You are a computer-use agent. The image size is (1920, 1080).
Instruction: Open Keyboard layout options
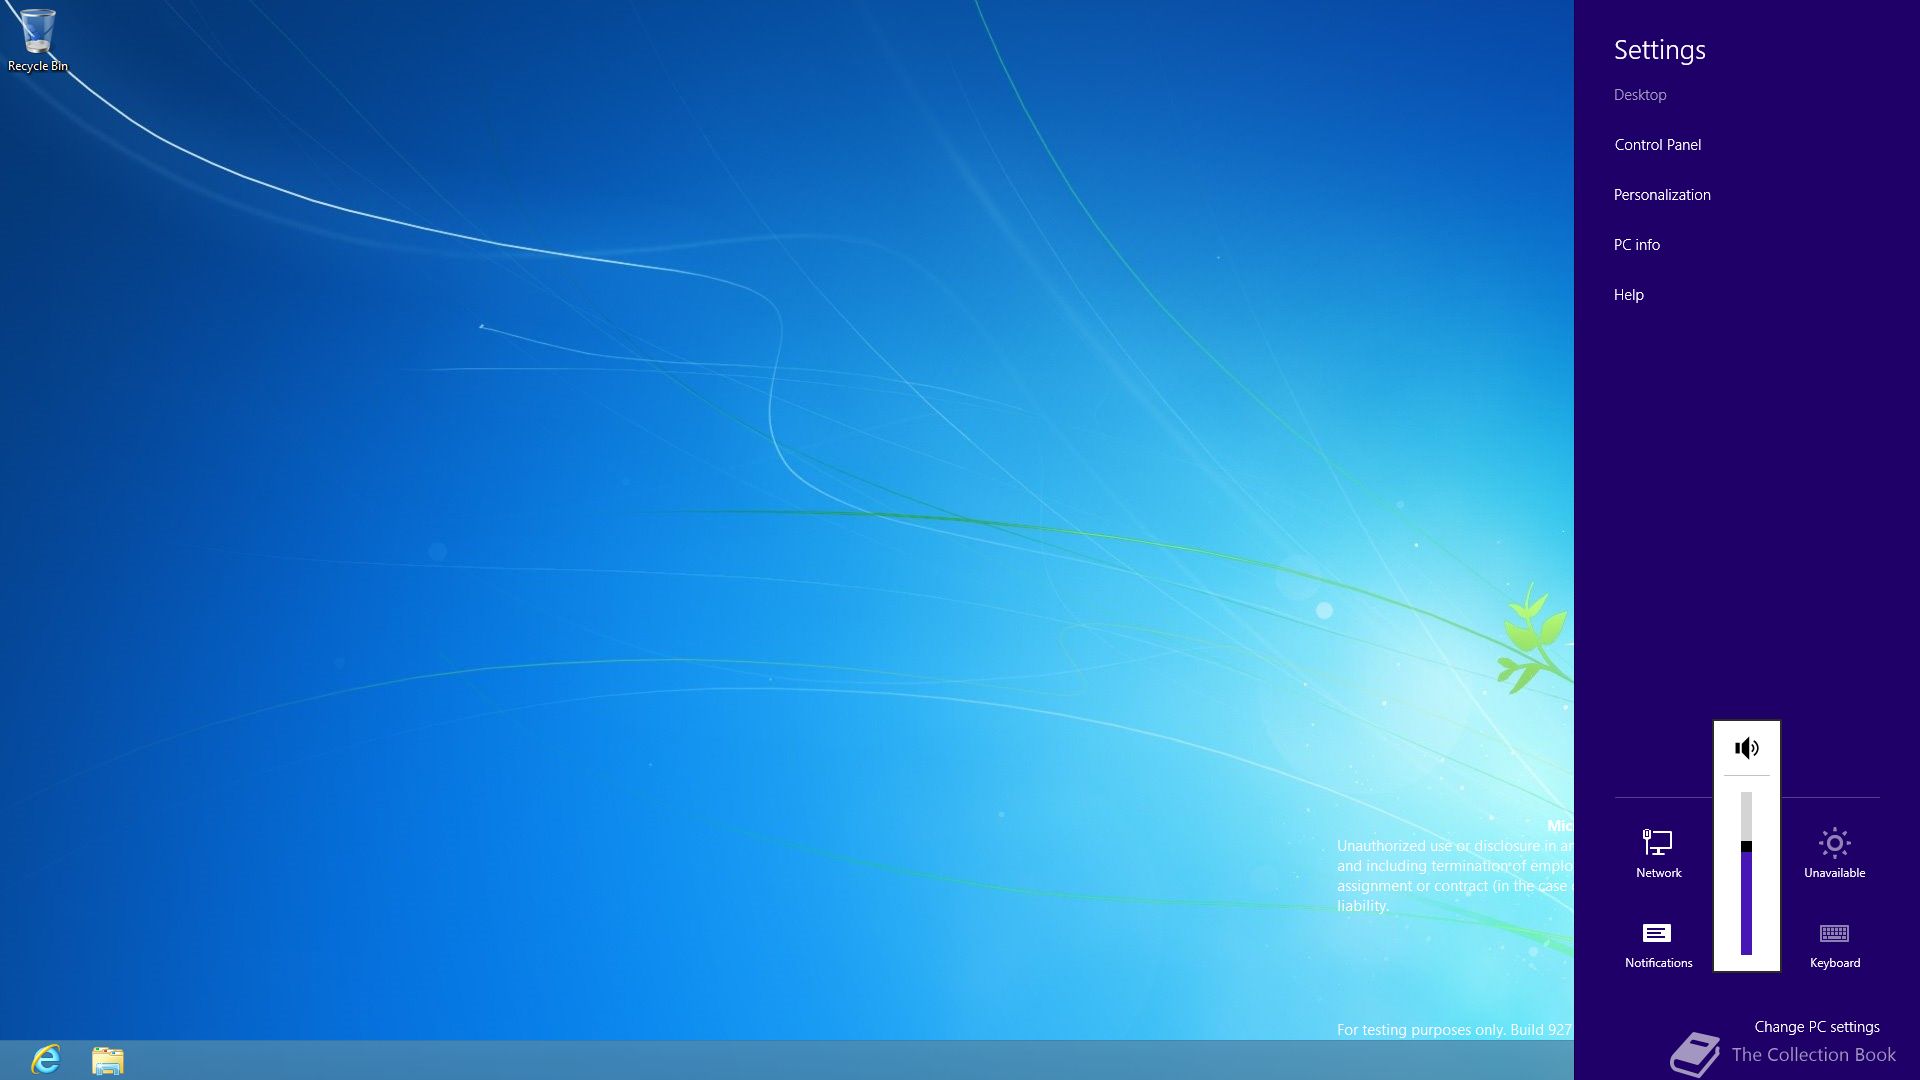point(1834,945)
